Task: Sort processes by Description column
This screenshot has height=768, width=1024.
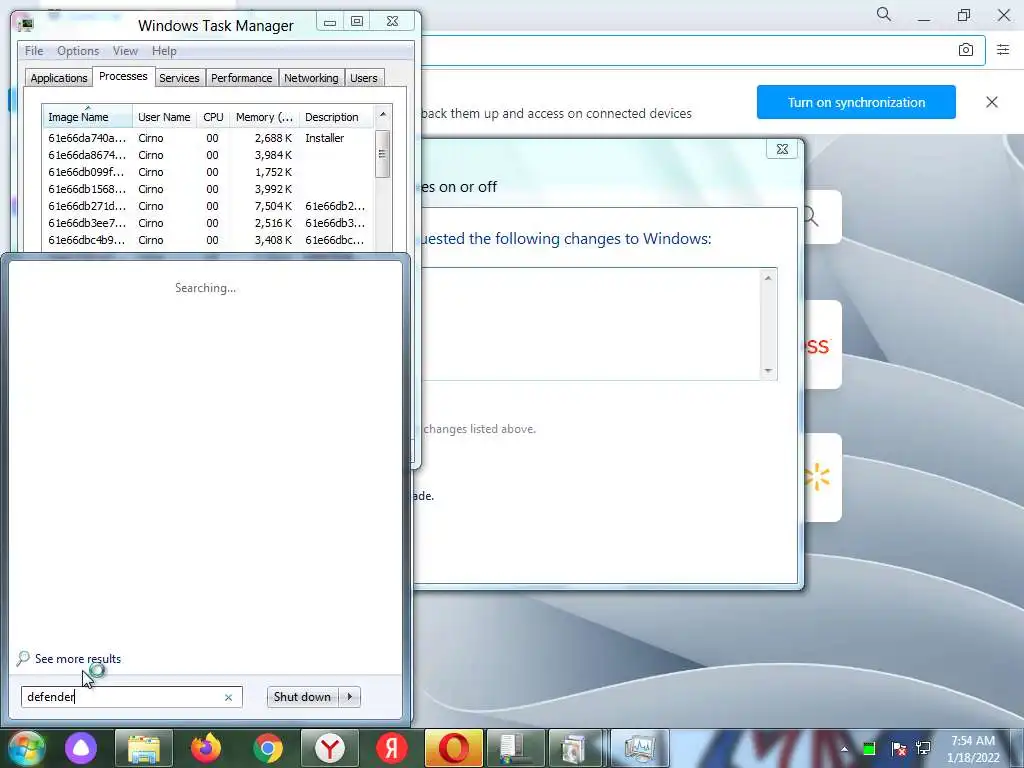Action: [x=336, y=117]
